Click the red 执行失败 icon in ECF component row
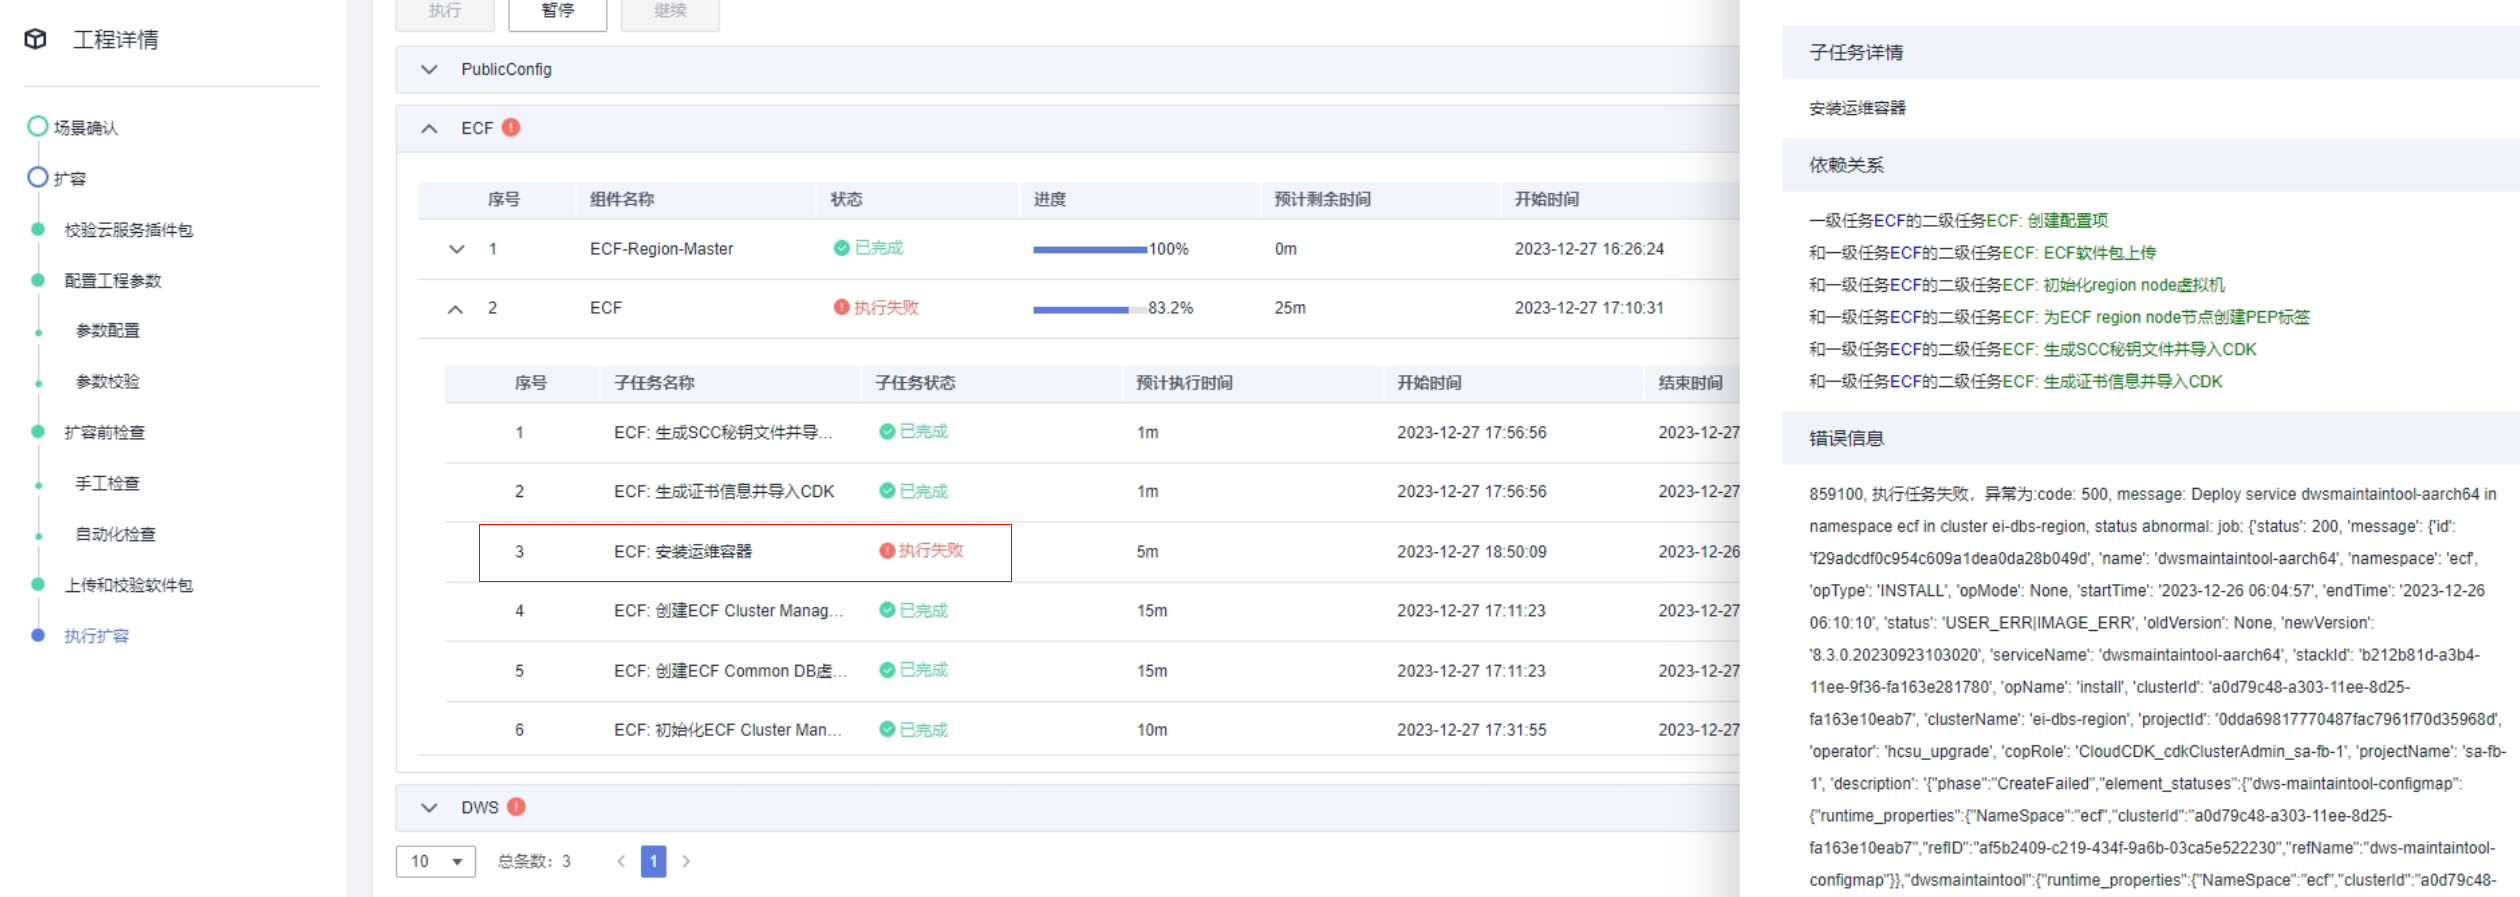2520x897 pixels. click(842, 307)
